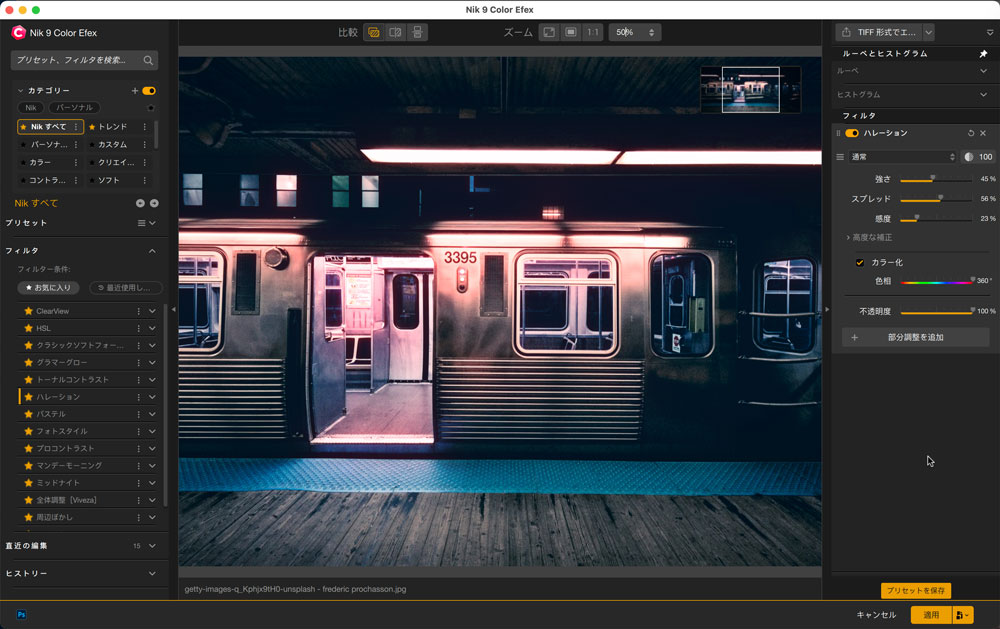Pin the ルーペとヒストグラム panel
This screenshot has width=1000, height=629.
pos(984,53)
